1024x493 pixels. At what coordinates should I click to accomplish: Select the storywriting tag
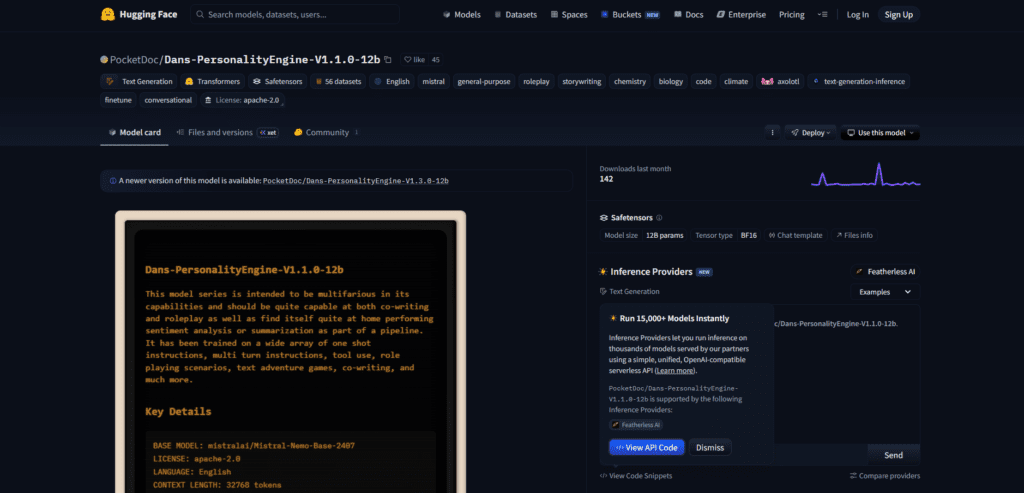(582, 82)
